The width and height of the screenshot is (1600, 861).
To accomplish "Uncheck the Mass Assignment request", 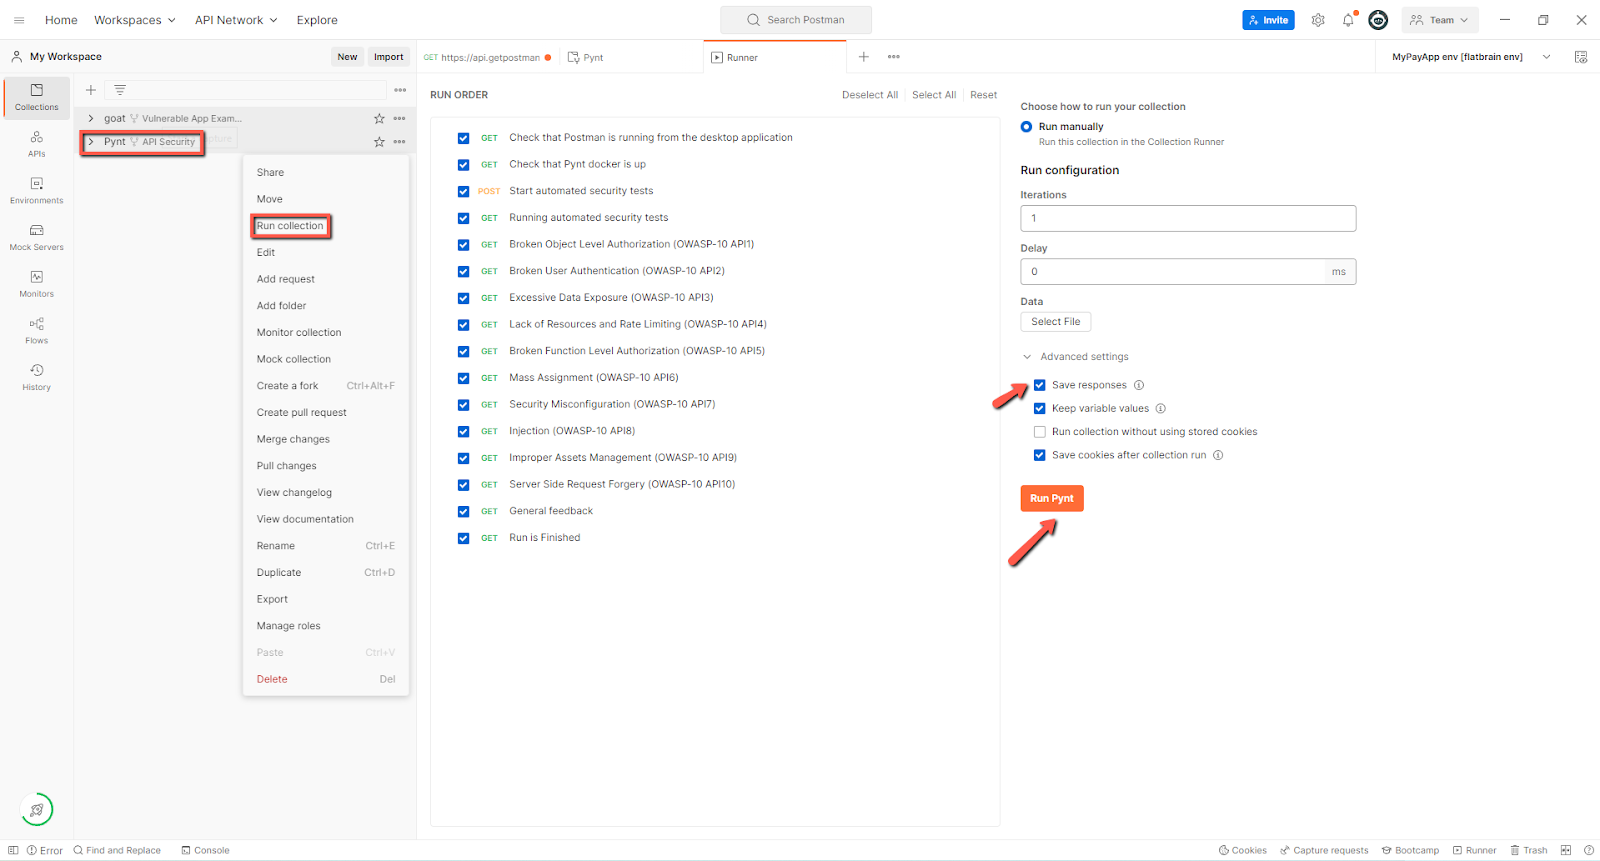I will click(x=463, y=378).
